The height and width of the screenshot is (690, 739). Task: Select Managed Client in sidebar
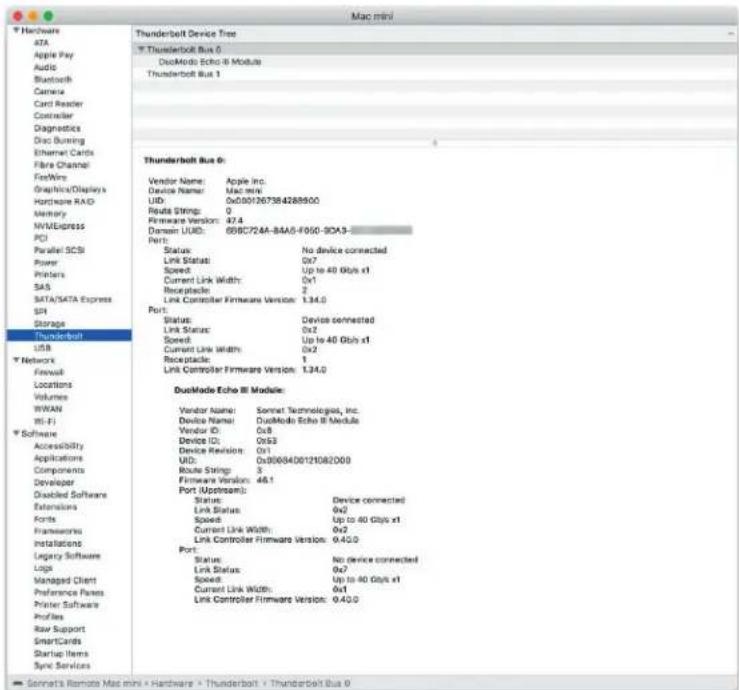click(x=65, y=580)
